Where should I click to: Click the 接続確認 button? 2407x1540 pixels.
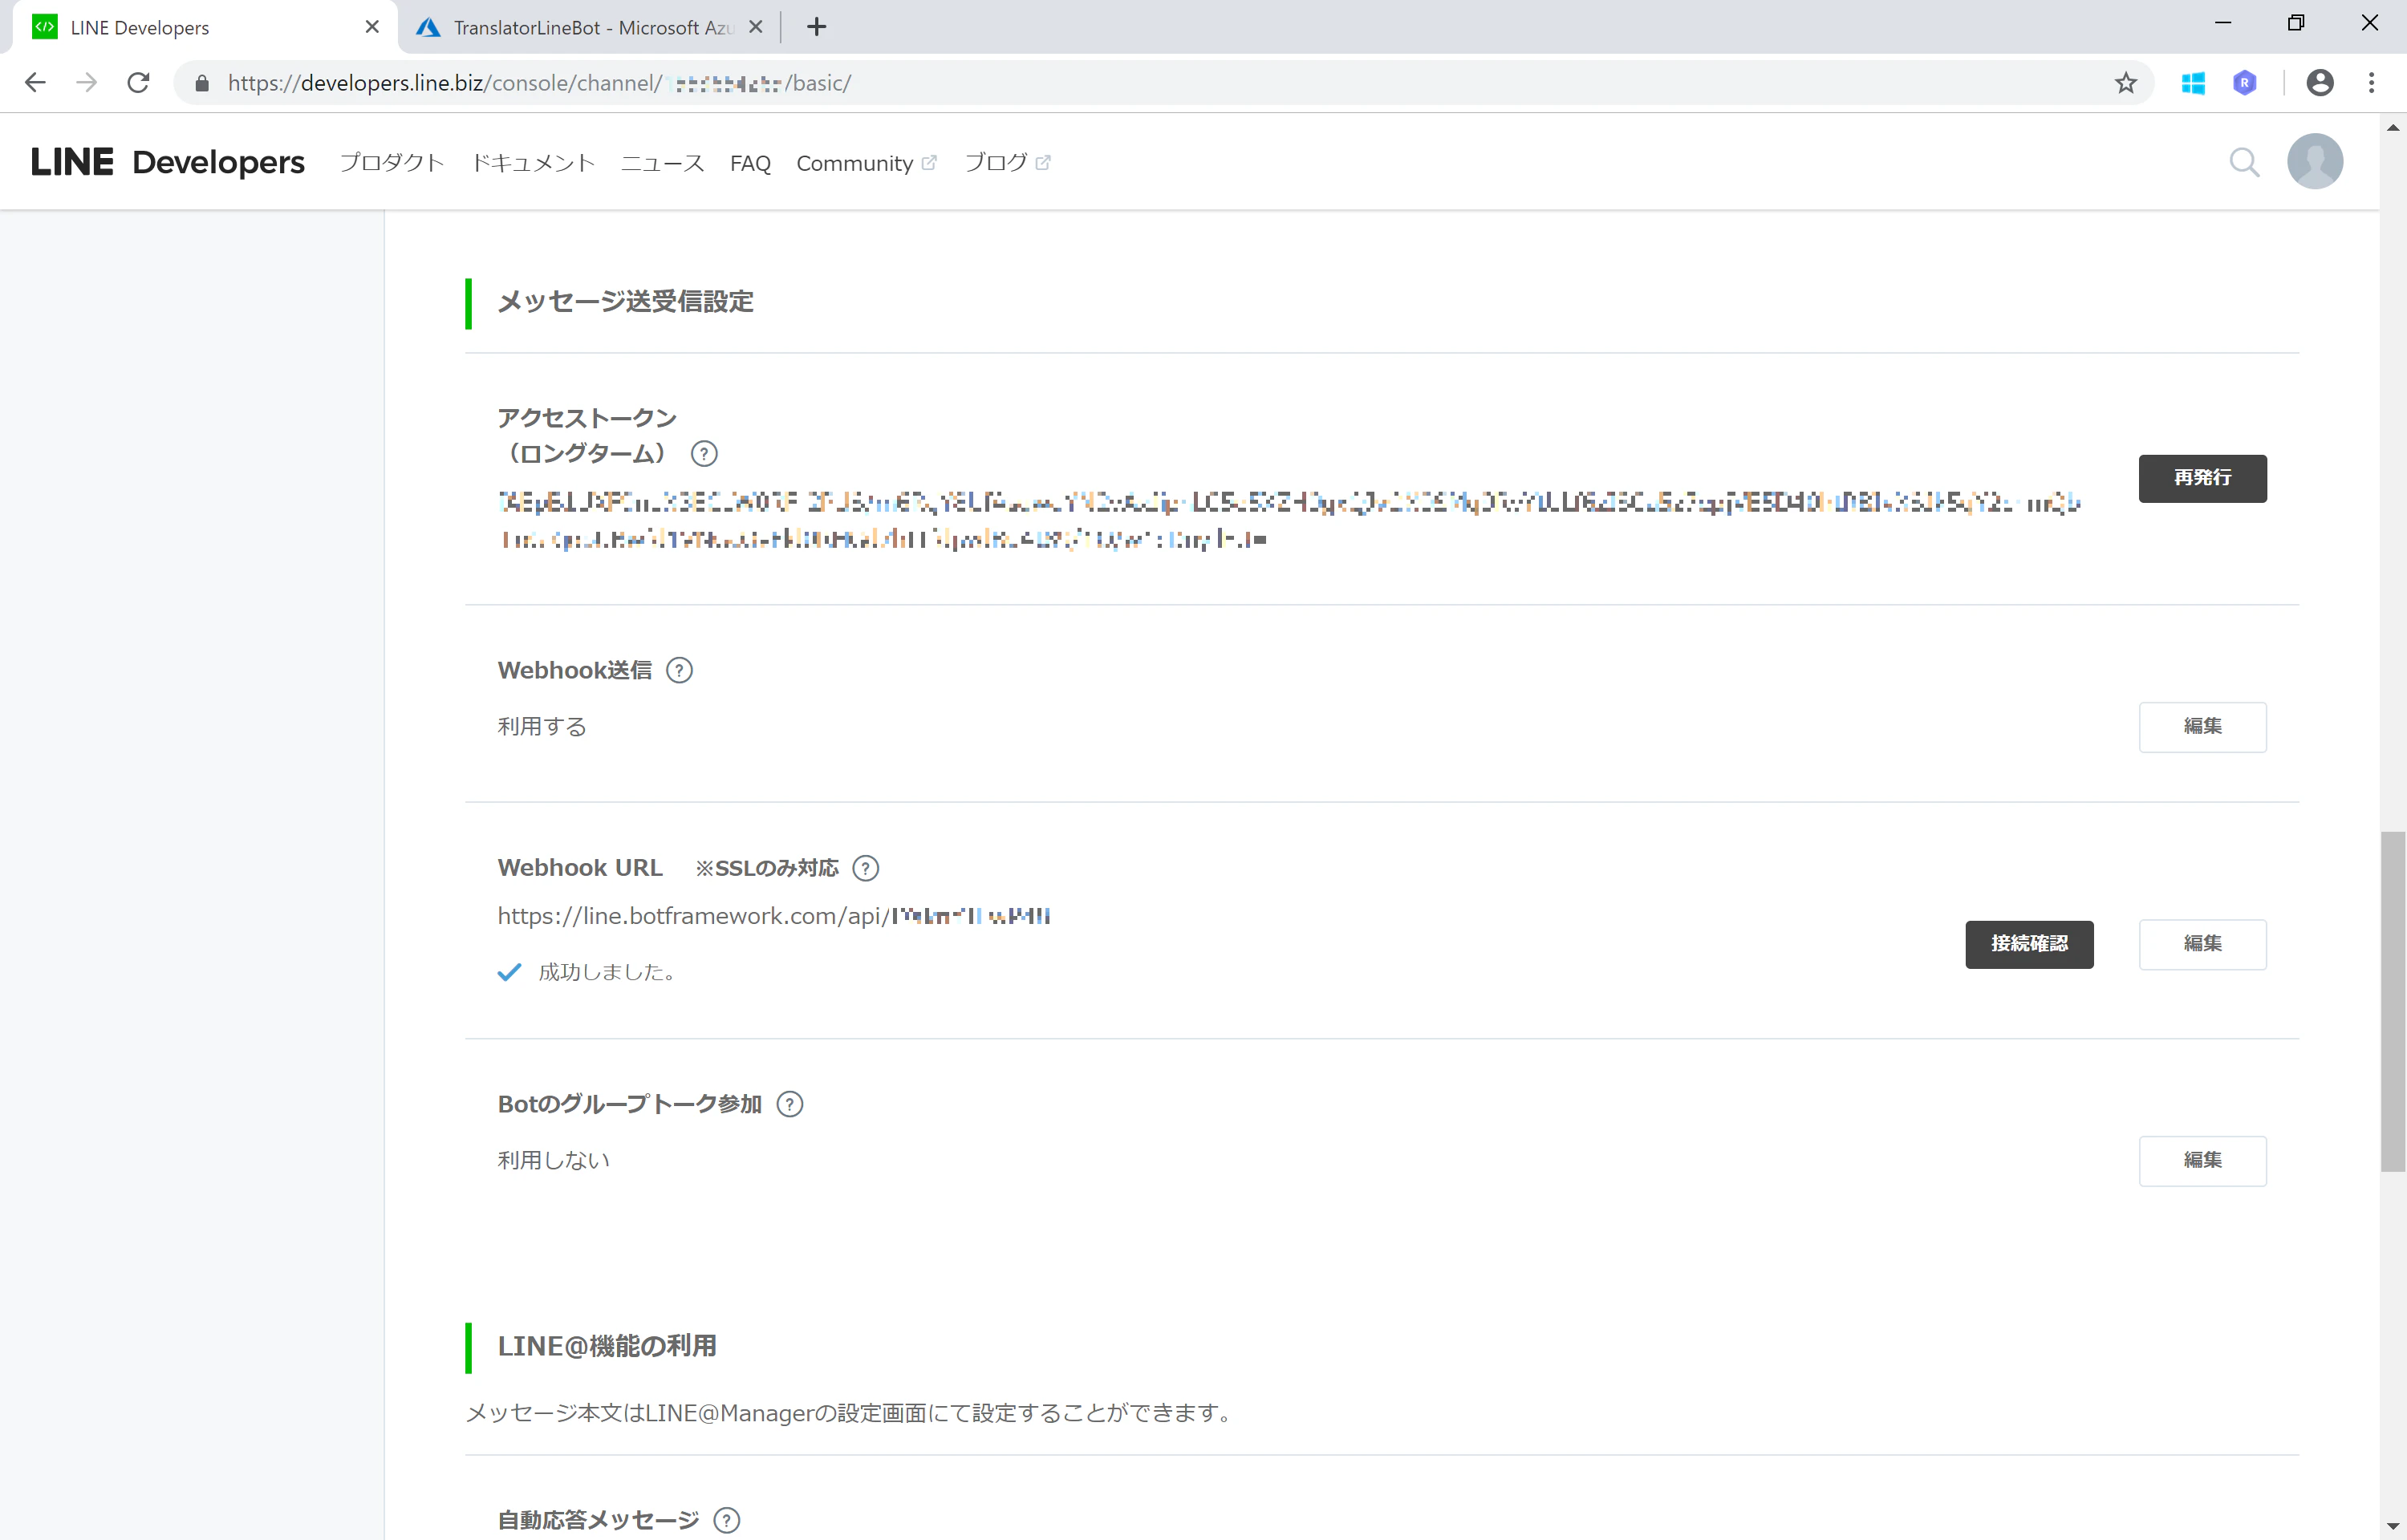click(2029, 944)
